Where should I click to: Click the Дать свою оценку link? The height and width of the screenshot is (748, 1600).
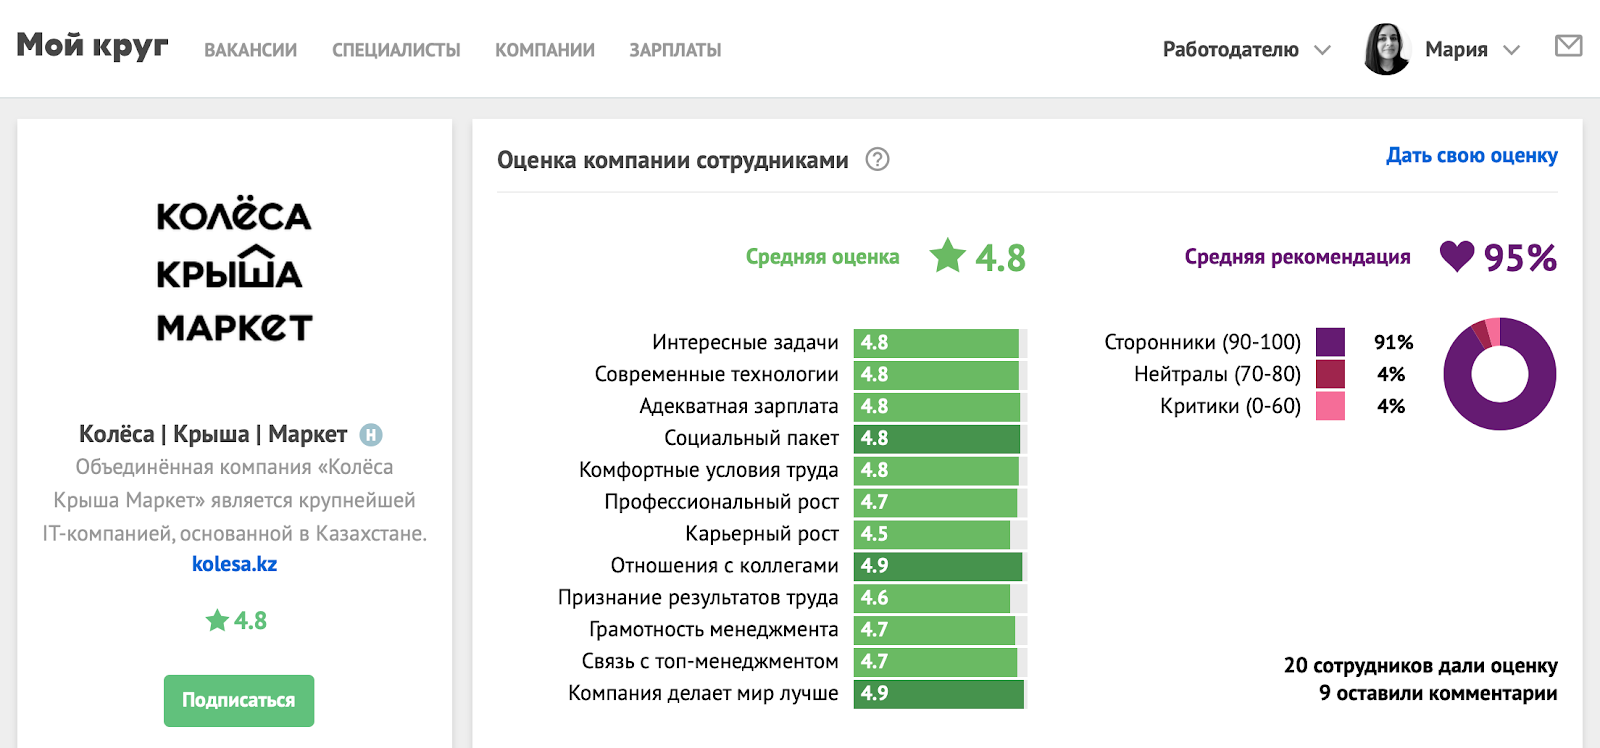pyautogui.click(x=1471, y=156)
